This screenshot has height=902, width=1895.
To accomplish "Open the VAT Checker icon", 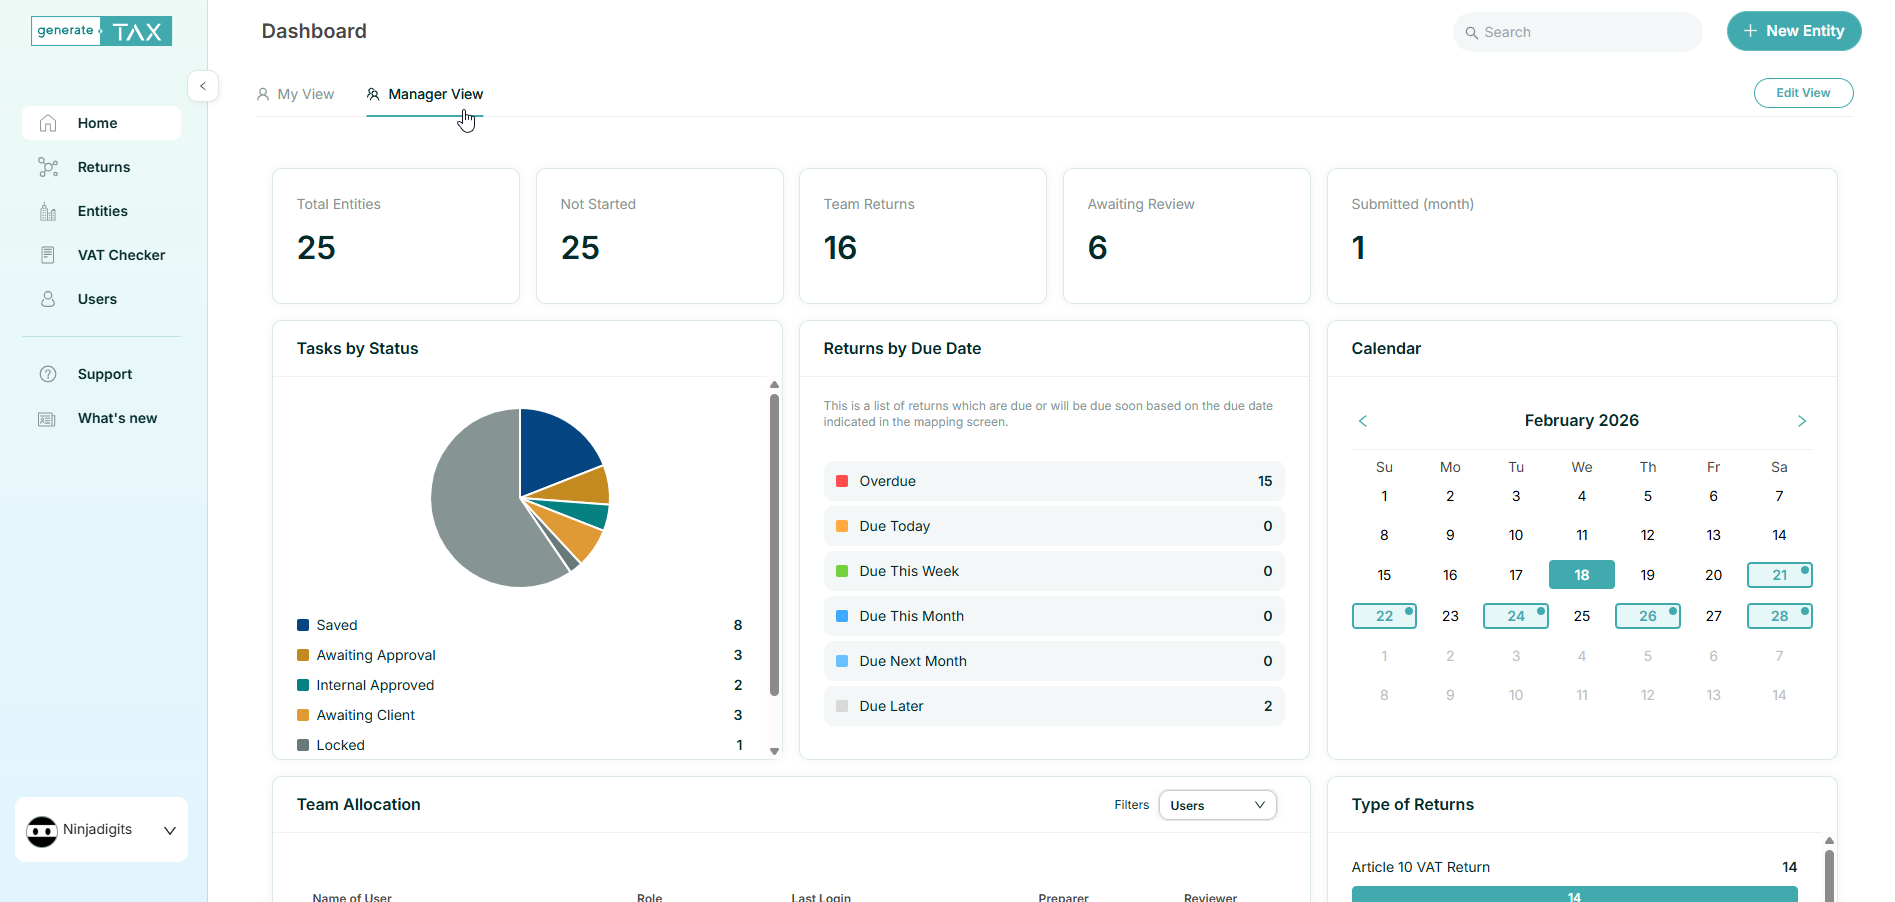I will [47, 255].
